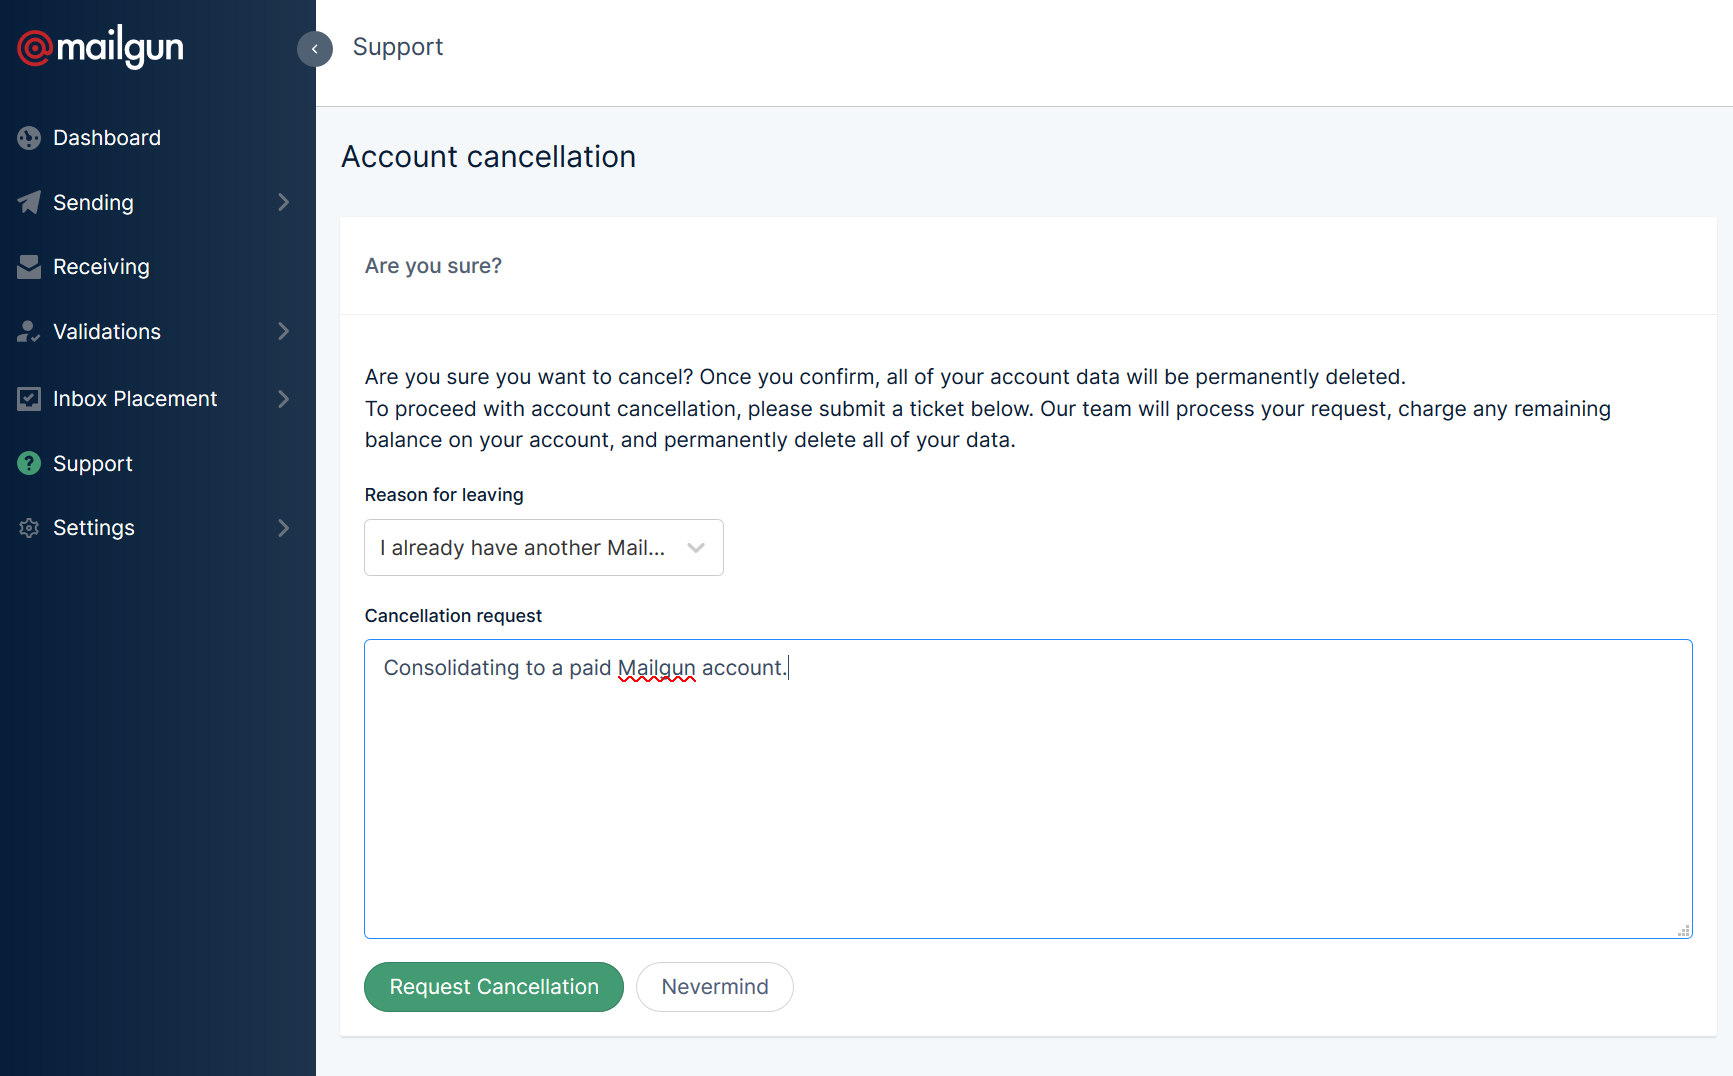Viewport: 1733px width, 1076px height.
Task: Expand the Settings submenu chevron
Action: click(284, 528)
